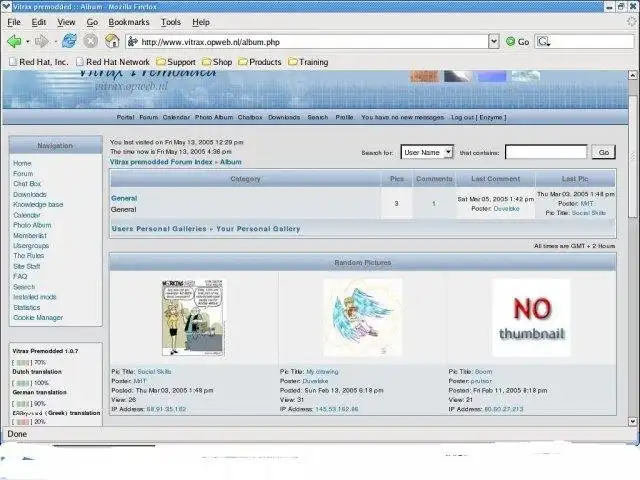Open the Shop bookmarks folder
Viewport: 640px width, 480px height.
click(x=217, y=62)
